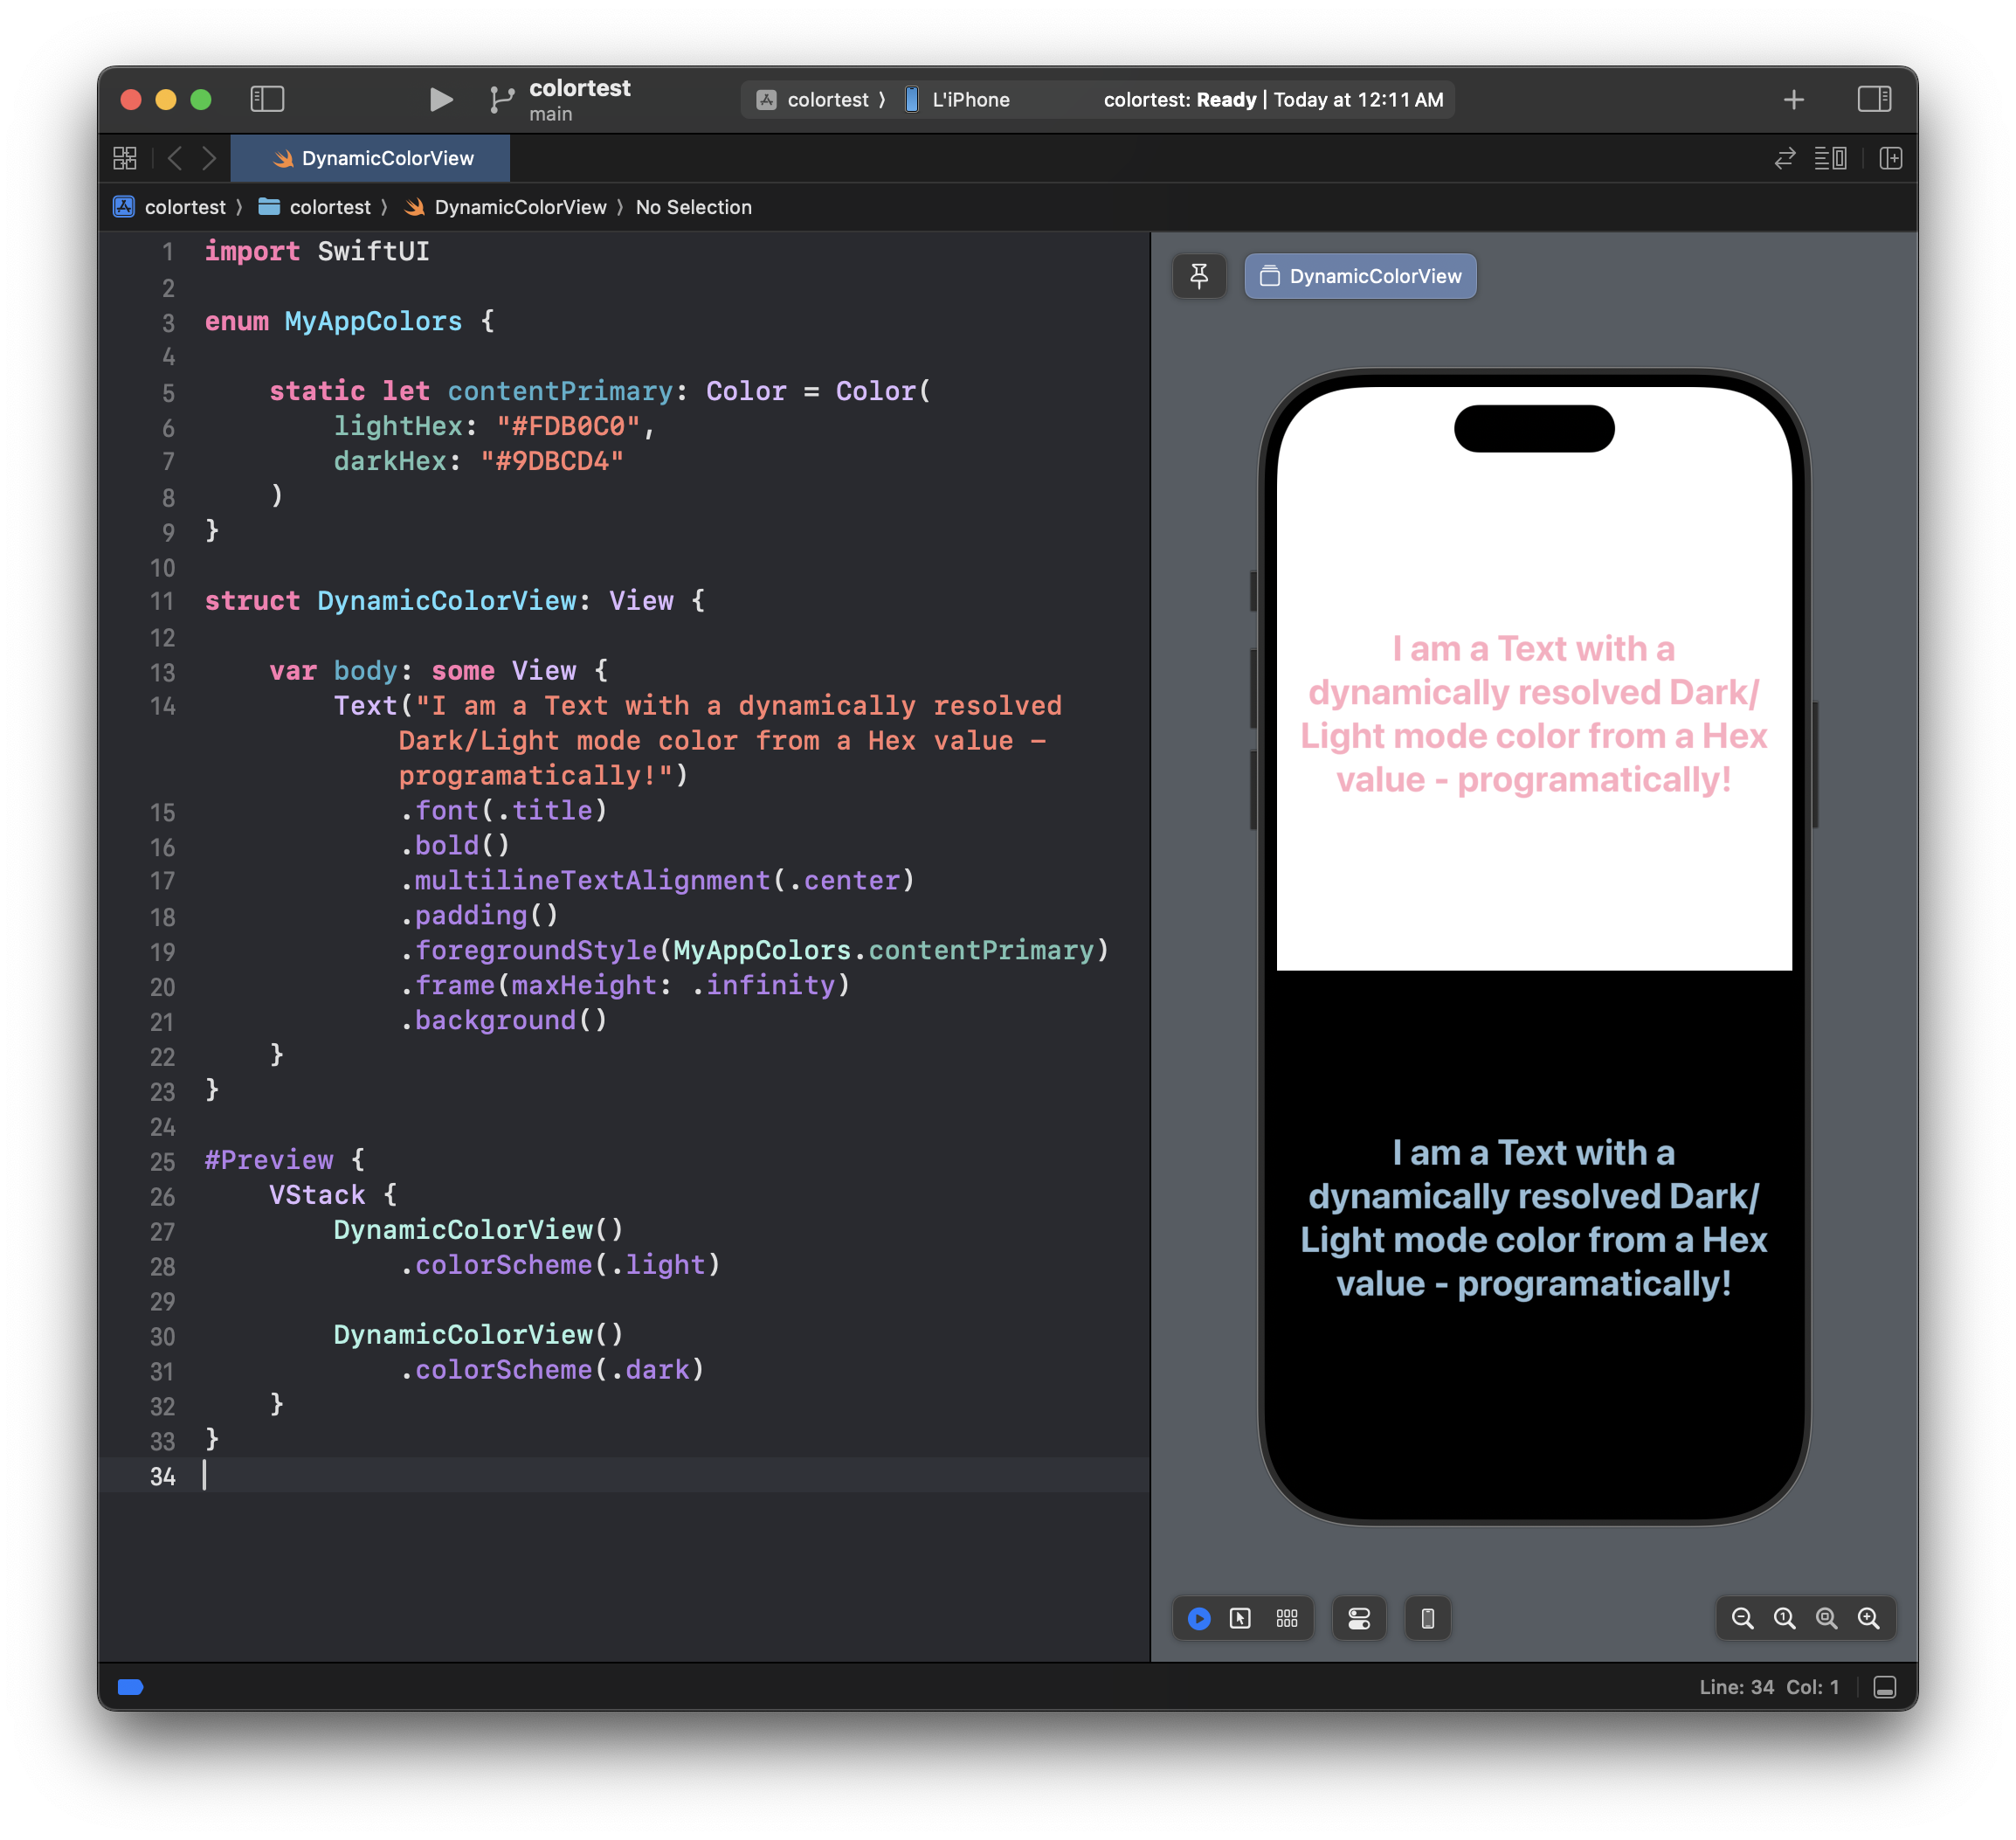The width and height of the screenshot is (2016, 1840).
Task: Click line number 19 in gutter
Action: (x=162, y=951)
